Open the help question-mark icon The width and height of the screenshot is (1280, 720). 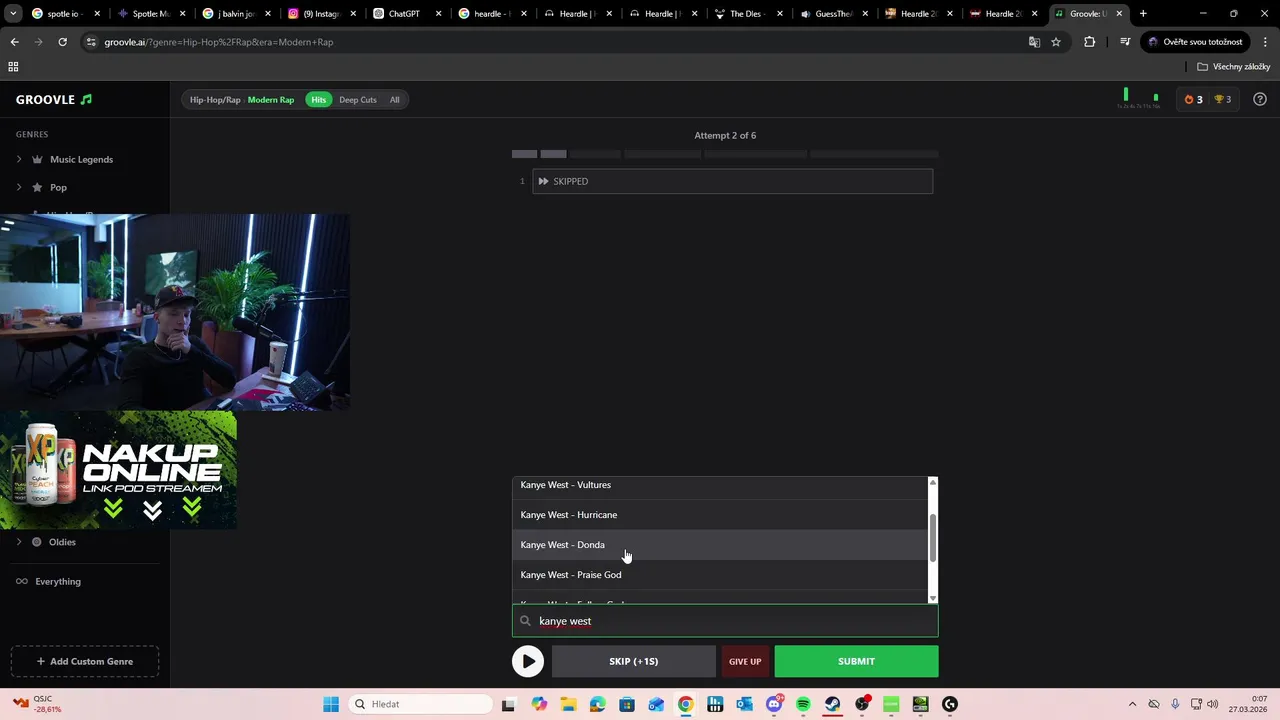point(1260,99)
